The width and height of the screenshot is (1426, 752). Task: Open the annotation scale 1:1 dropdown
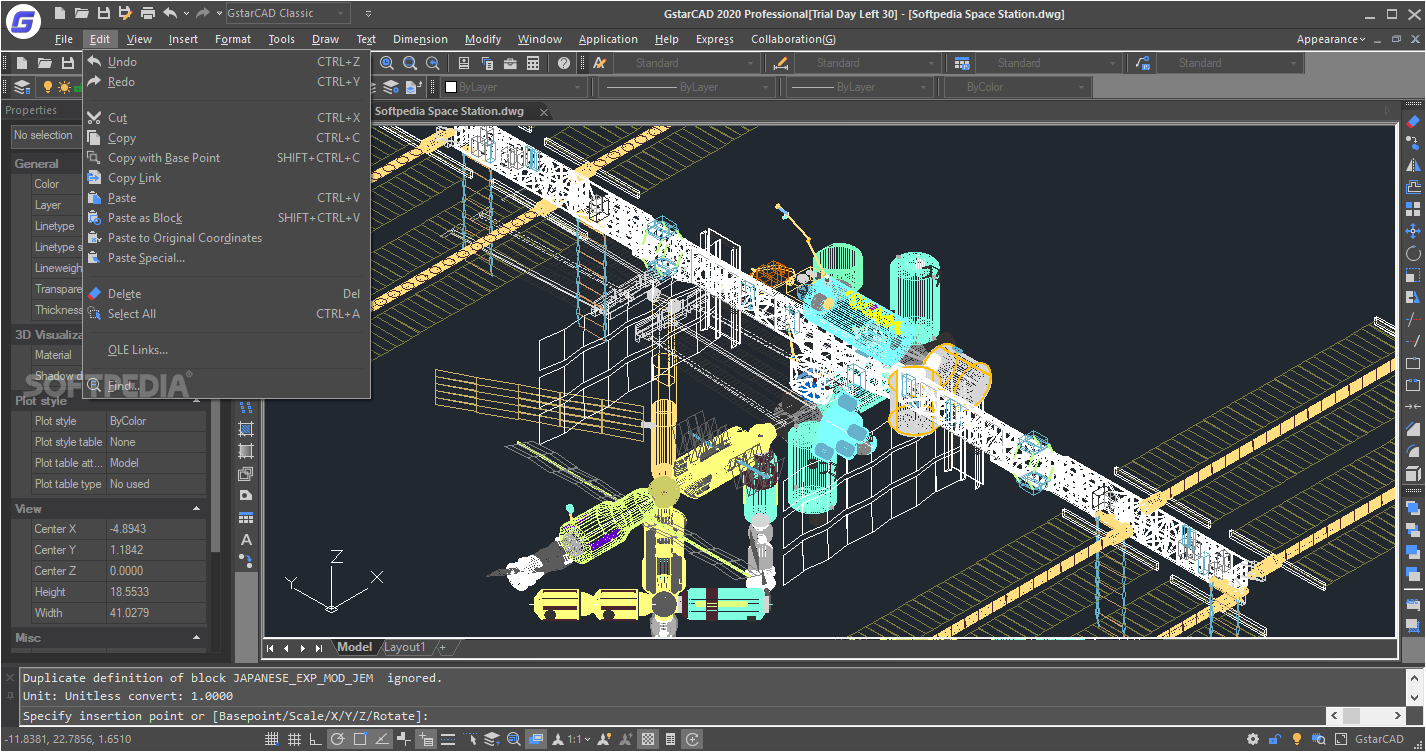[580, 740]
